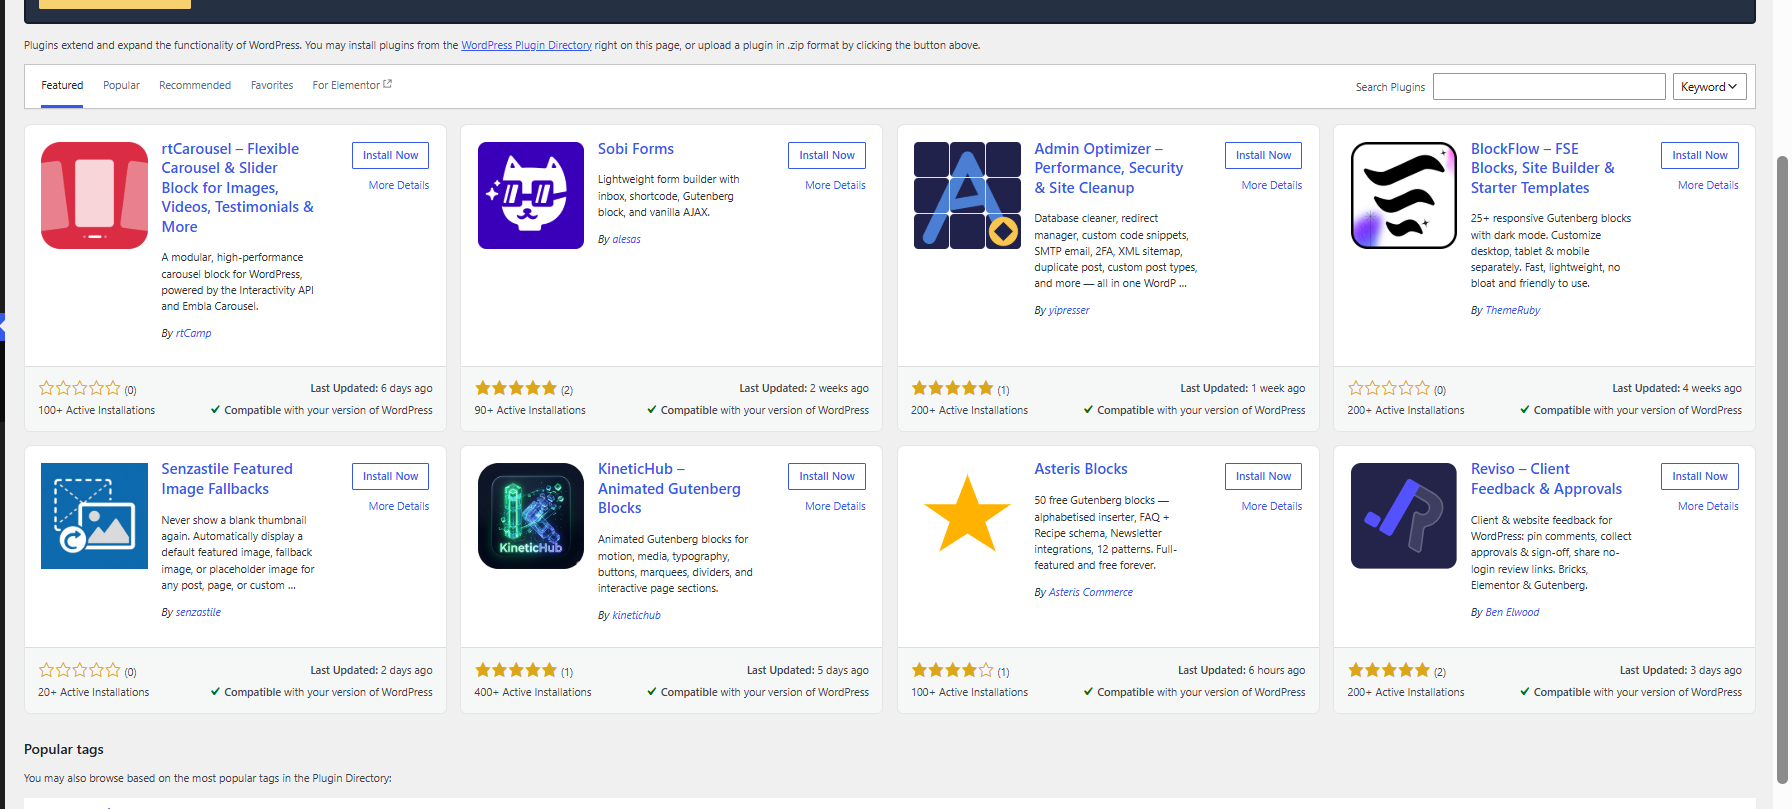Visit author kinetichub's profile link
1792x809 pixels.
point(637,616)
